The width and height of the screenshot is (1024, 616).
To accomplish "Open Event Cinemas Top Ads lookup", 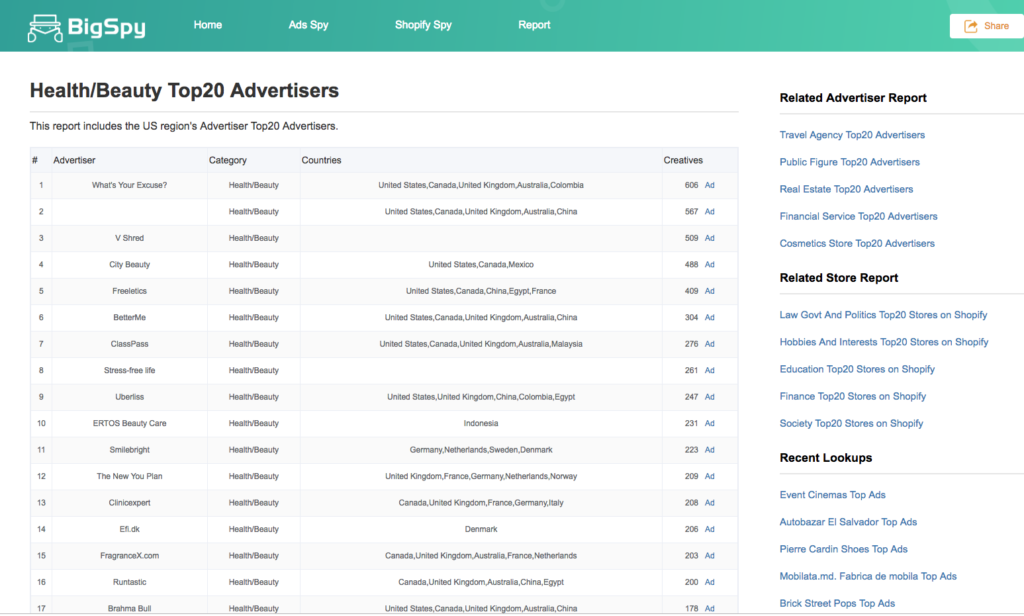I will [833, 495].
